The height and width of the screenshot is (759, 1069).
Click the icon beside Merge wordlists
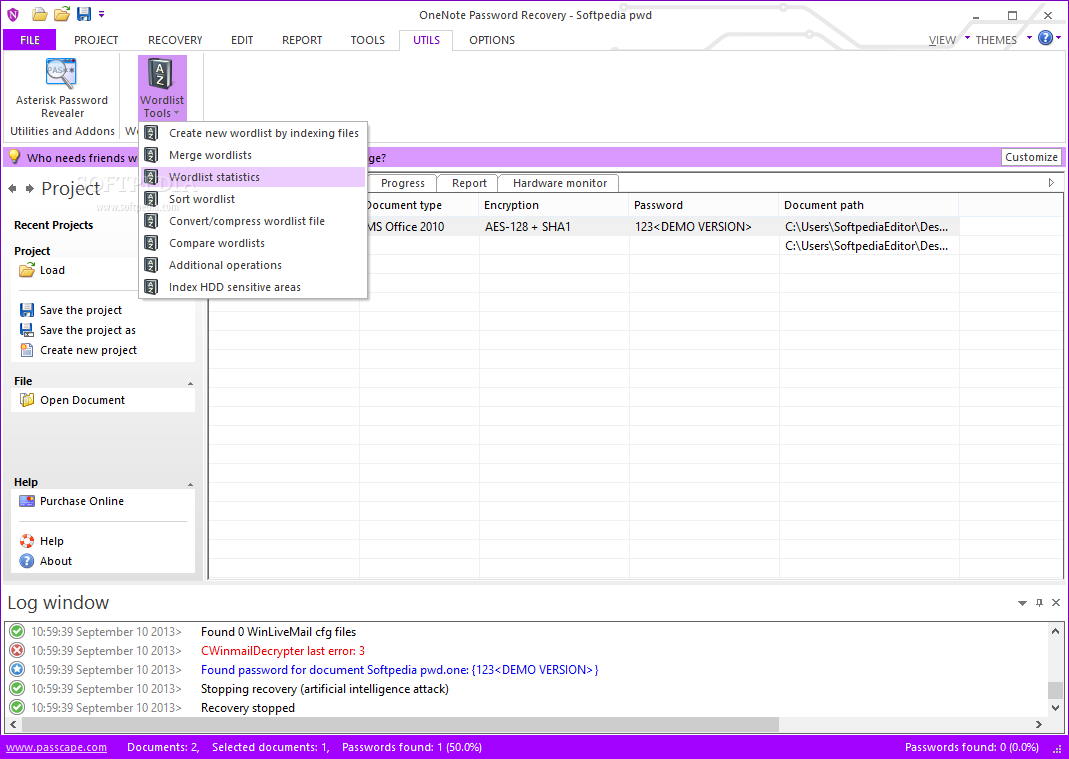click(151, 155)
